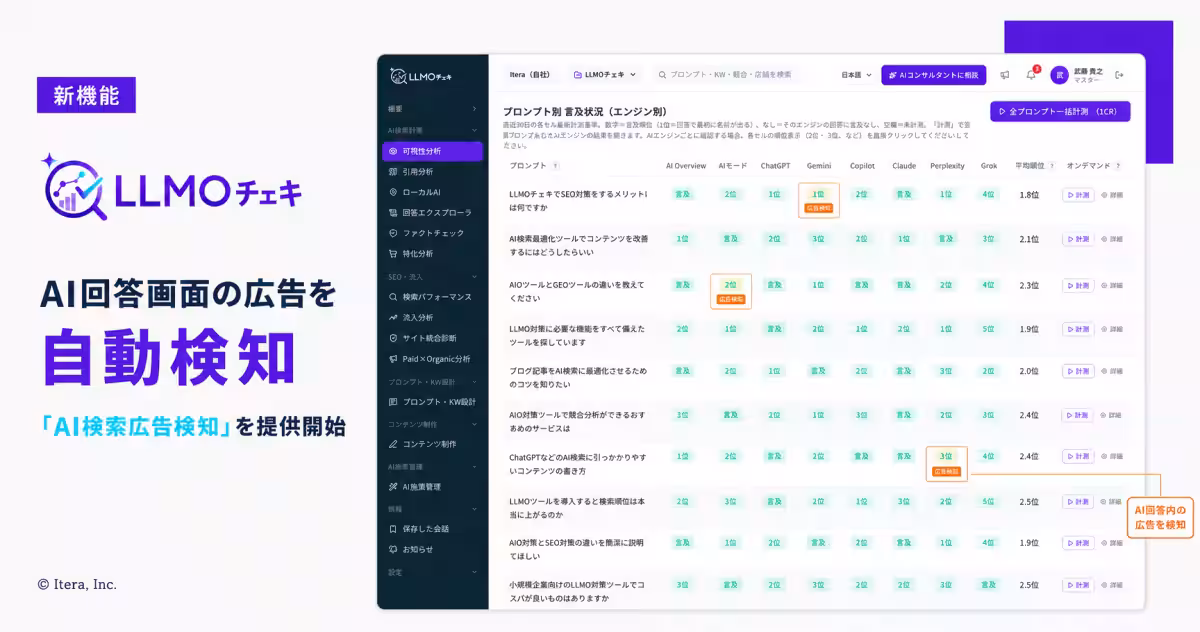
Task: Click the Perplexity column header
Action: (x=947, y=166)
